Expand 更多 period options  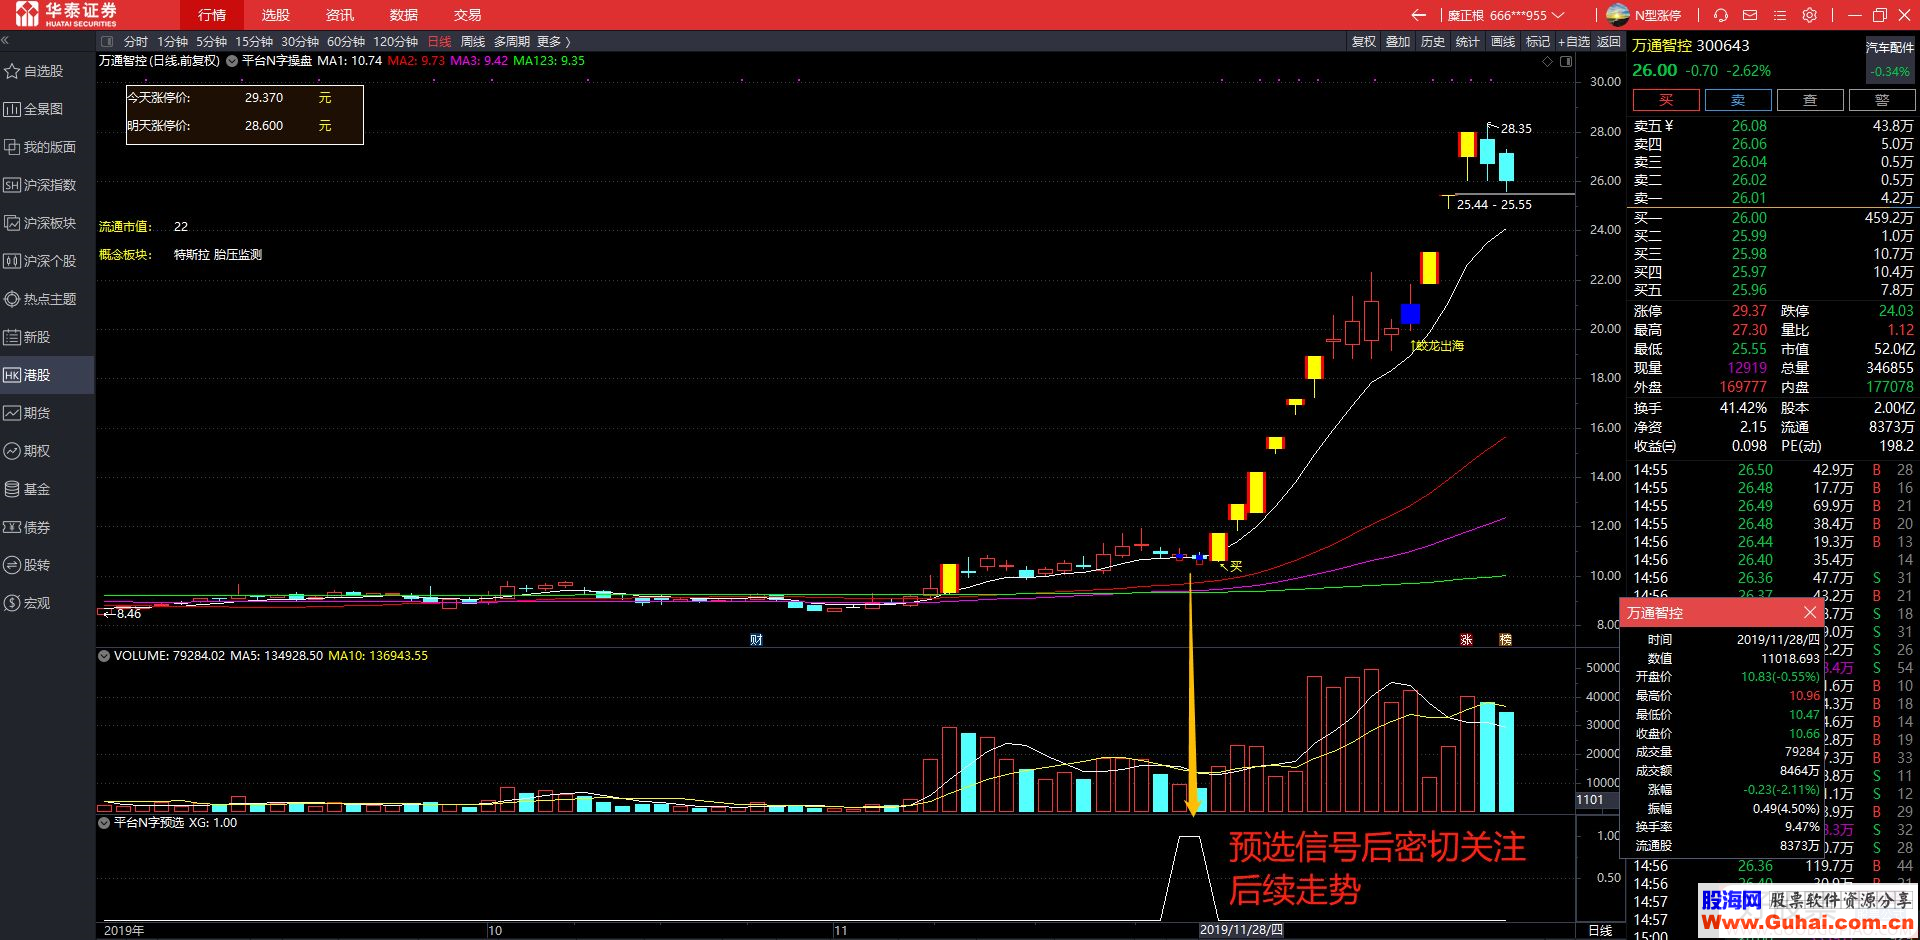pos(553,42)
